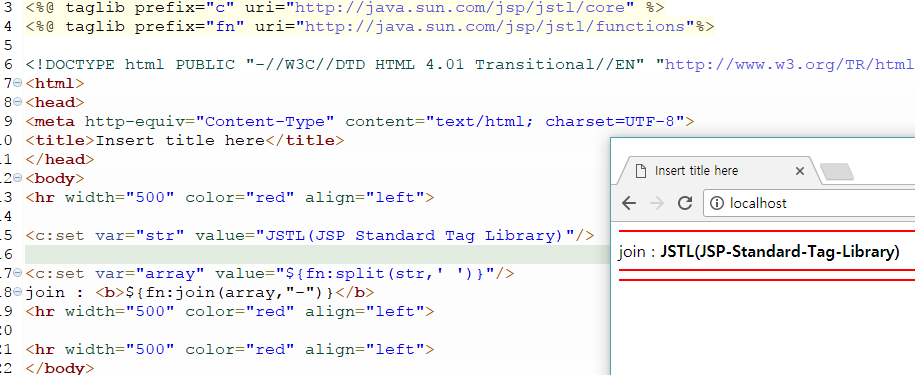Collapse the fold marker at c:set array line
Image resolution: width=915 pixels, height=375 pixels.
(18, 273)
